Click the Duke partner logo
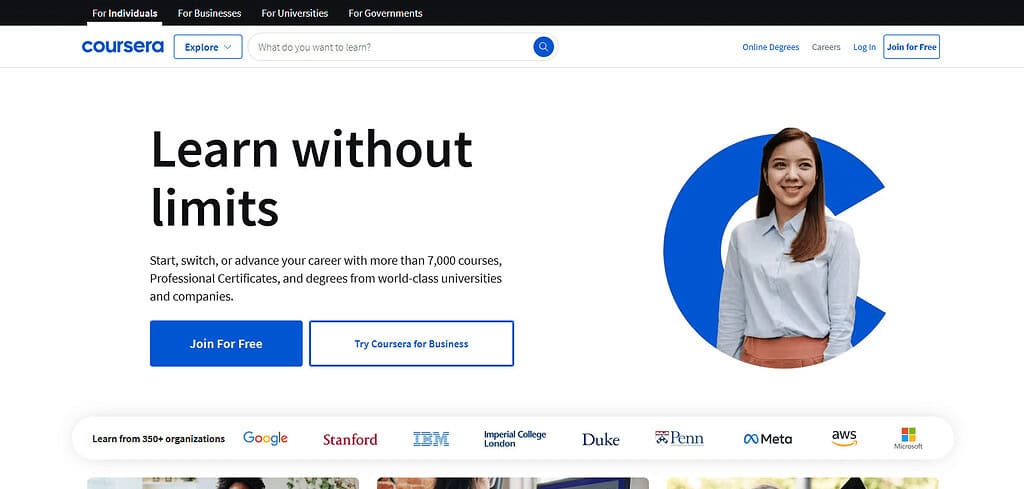 click(600, 439)
